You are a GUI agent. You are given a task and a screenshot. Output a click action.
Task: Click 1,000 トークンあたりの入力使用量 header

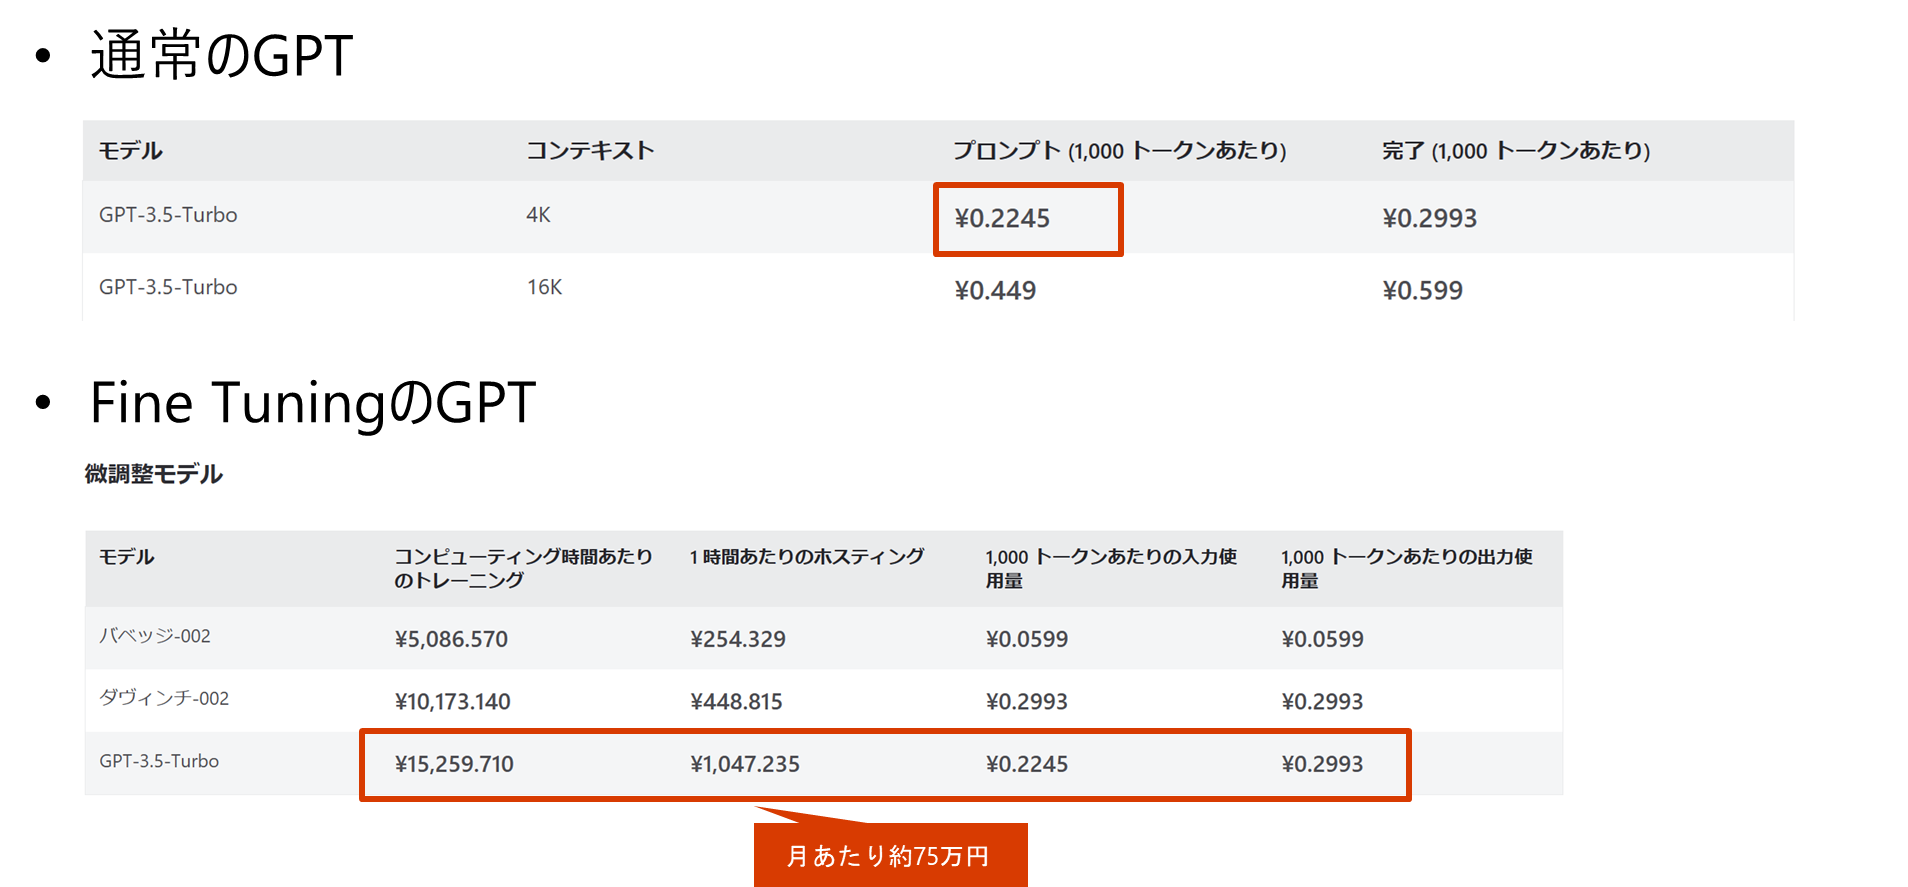click(x=1111, y=568)
